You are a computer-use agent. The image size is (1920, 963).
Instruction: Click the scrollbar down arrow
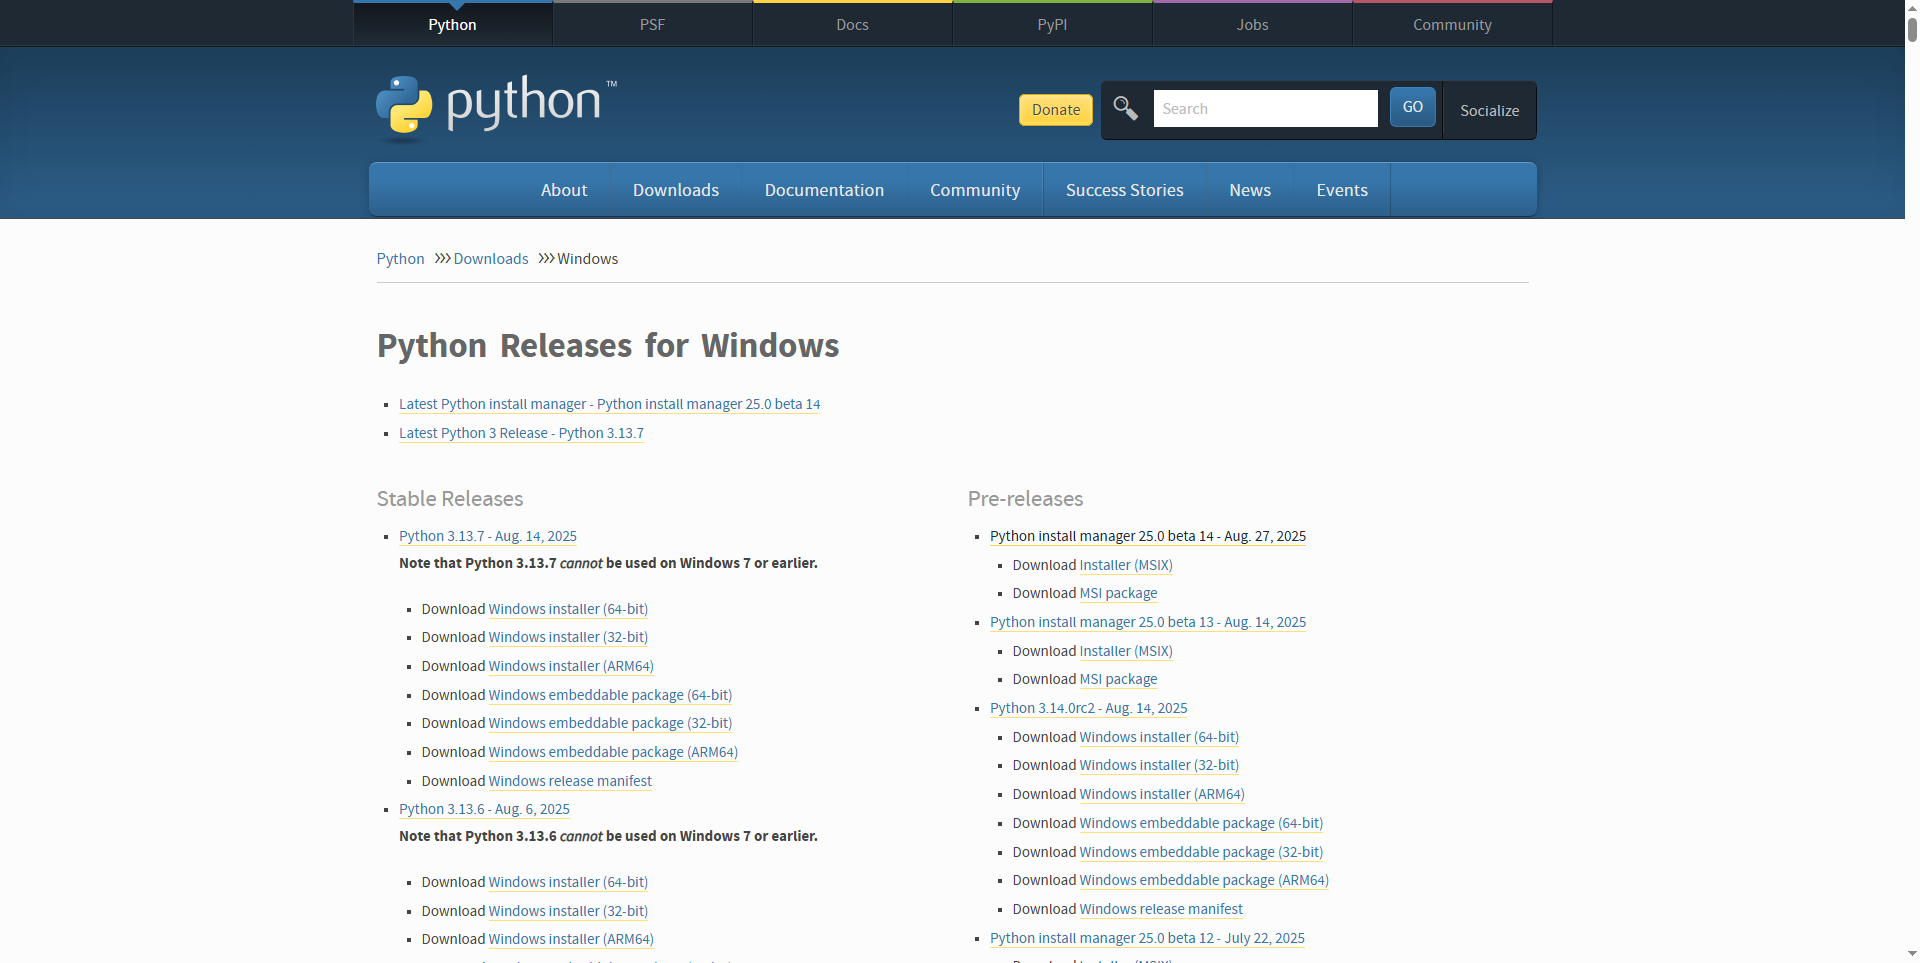1912,955
